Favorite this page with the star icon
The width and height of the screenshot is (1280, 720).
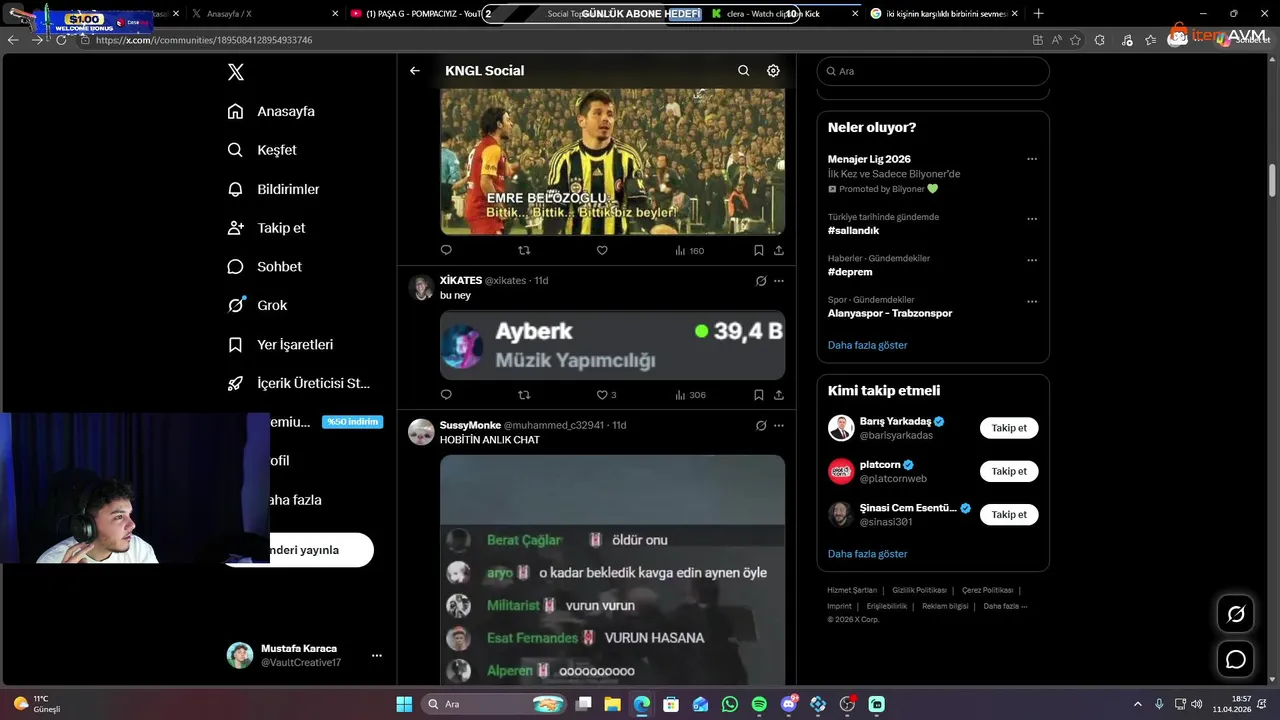tap(1075, 40)
